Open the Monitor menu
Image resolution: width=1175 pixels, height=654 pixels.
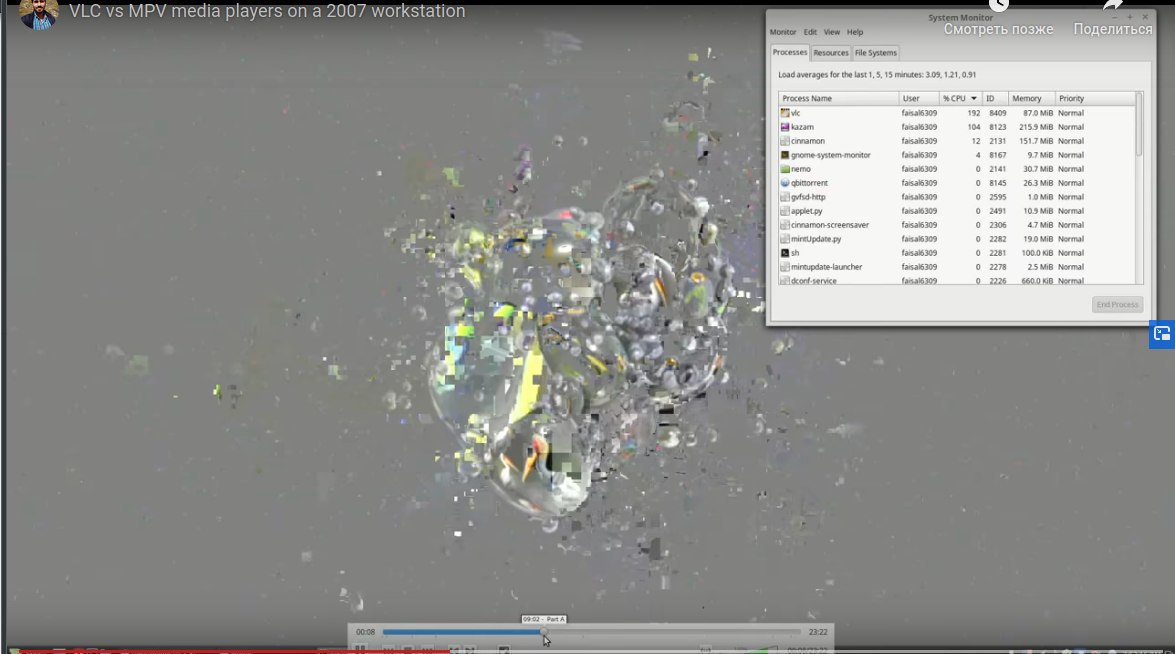[782, 32]
